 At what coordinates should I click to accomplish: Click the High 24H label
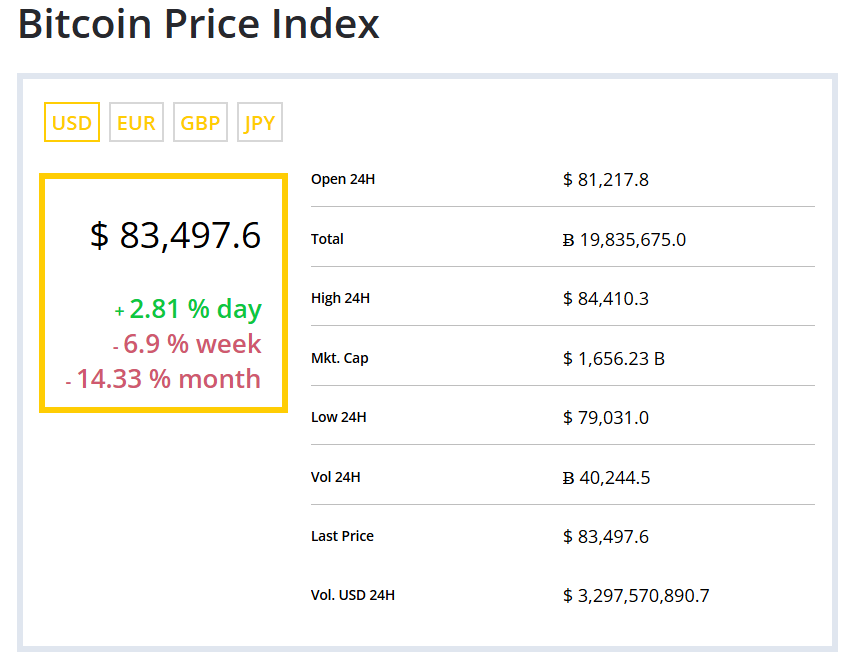click(341, 298)
